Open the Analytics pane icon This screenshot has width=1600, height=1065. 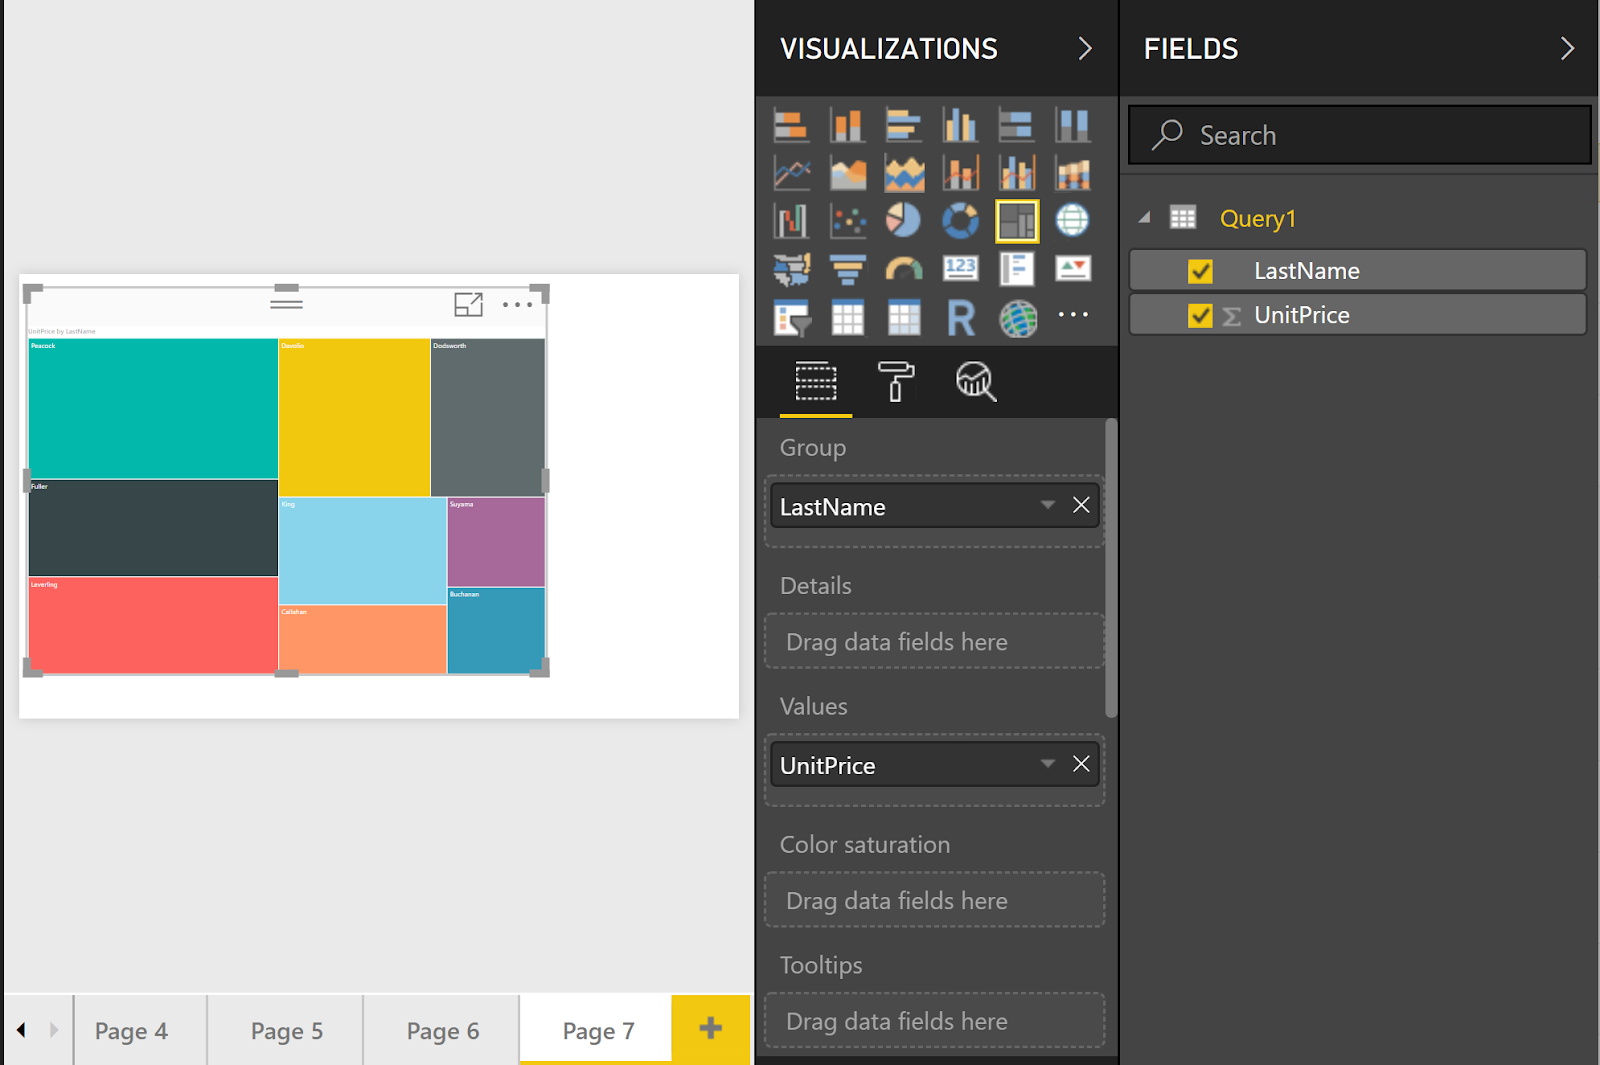(x=975, y=382)
